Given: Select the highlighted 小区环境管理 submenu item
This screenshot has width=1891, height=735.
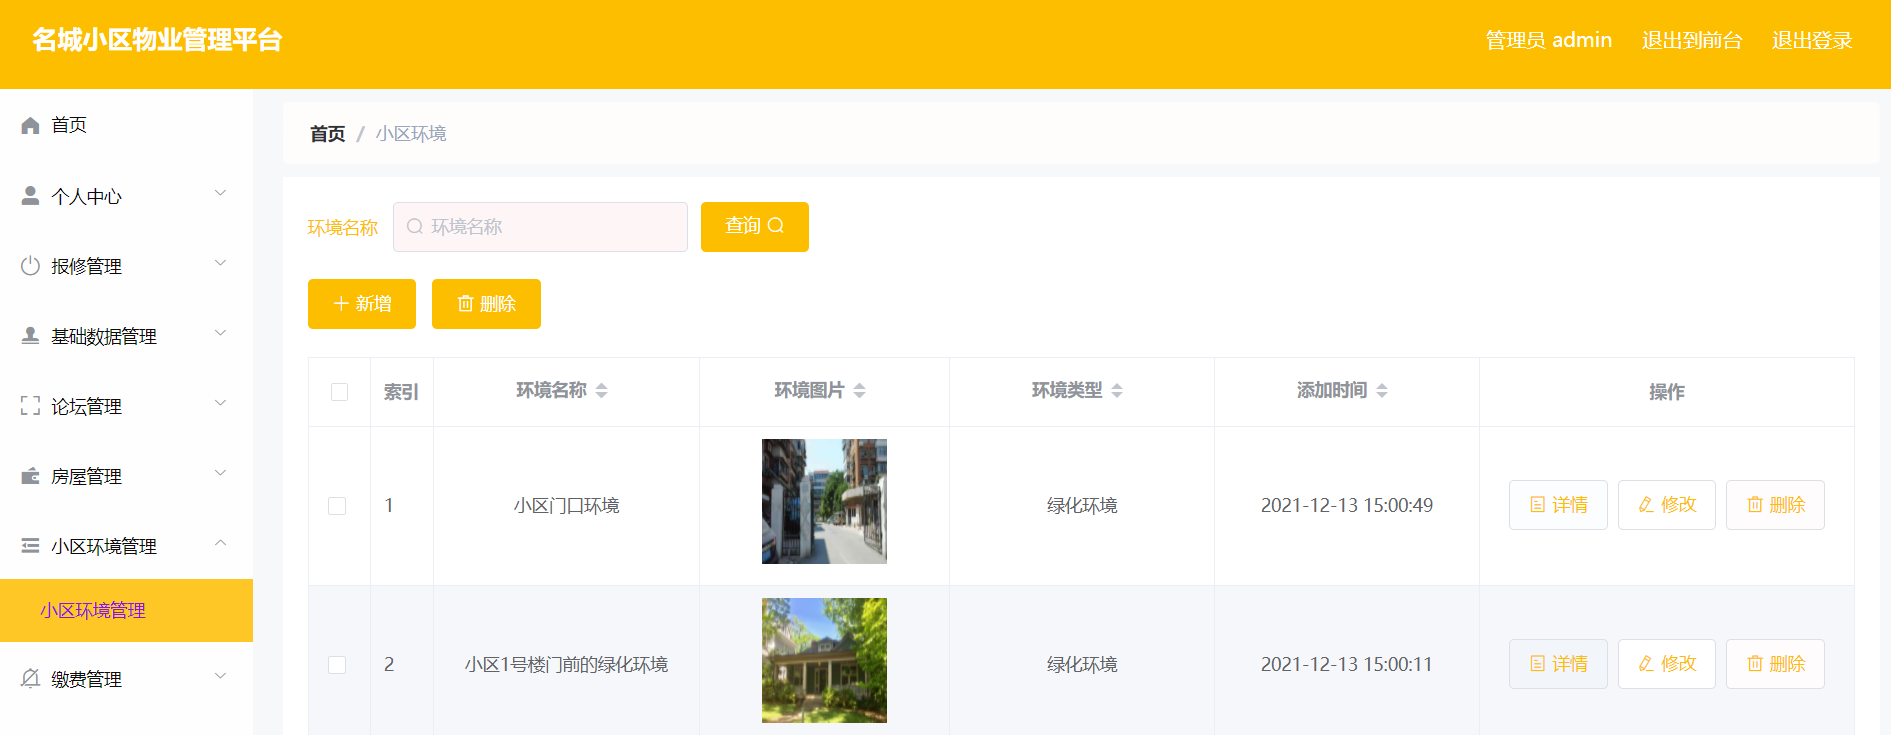Looking at the screenshot, I should [126, 610].
